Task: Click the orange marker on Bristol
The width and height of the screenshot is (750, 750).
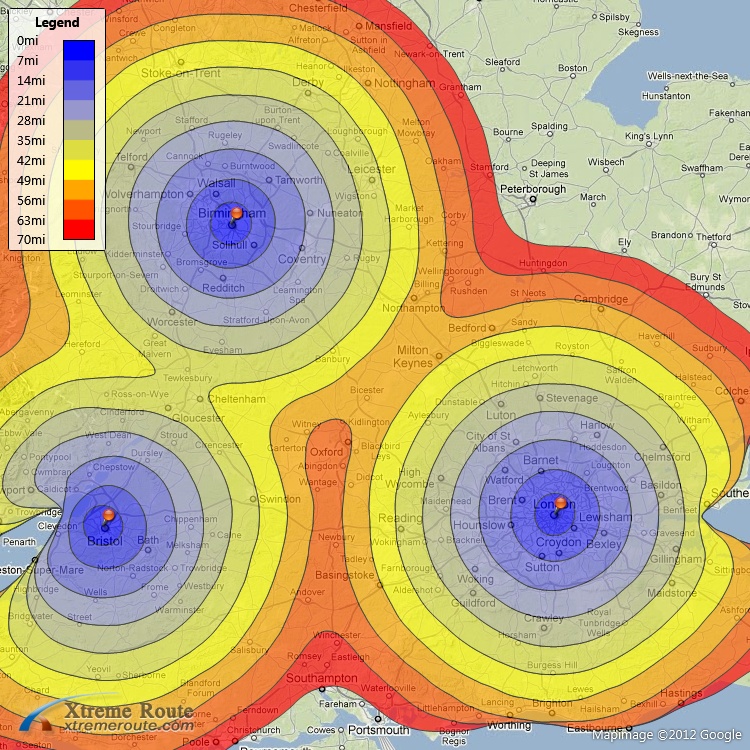Action: point(109,515)
